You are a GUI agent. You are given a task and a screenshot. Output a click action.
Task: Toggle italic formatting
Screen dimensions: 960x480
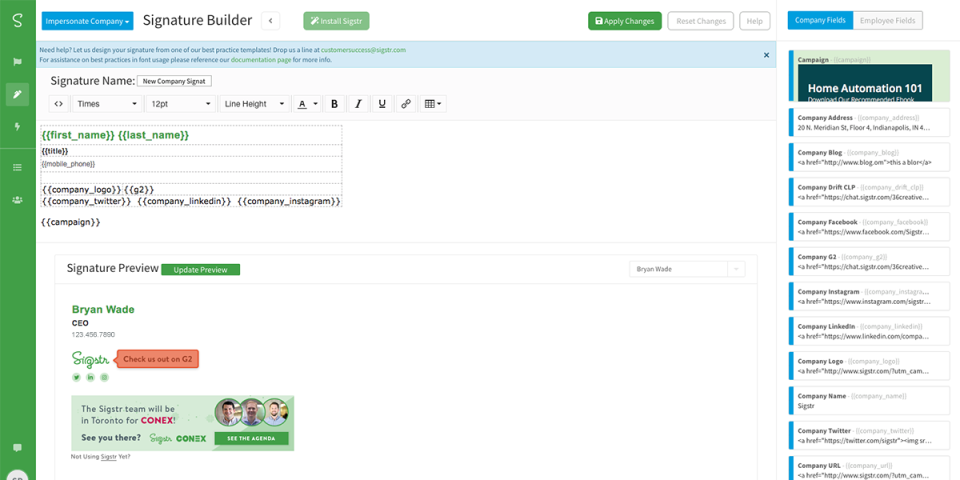358,104
